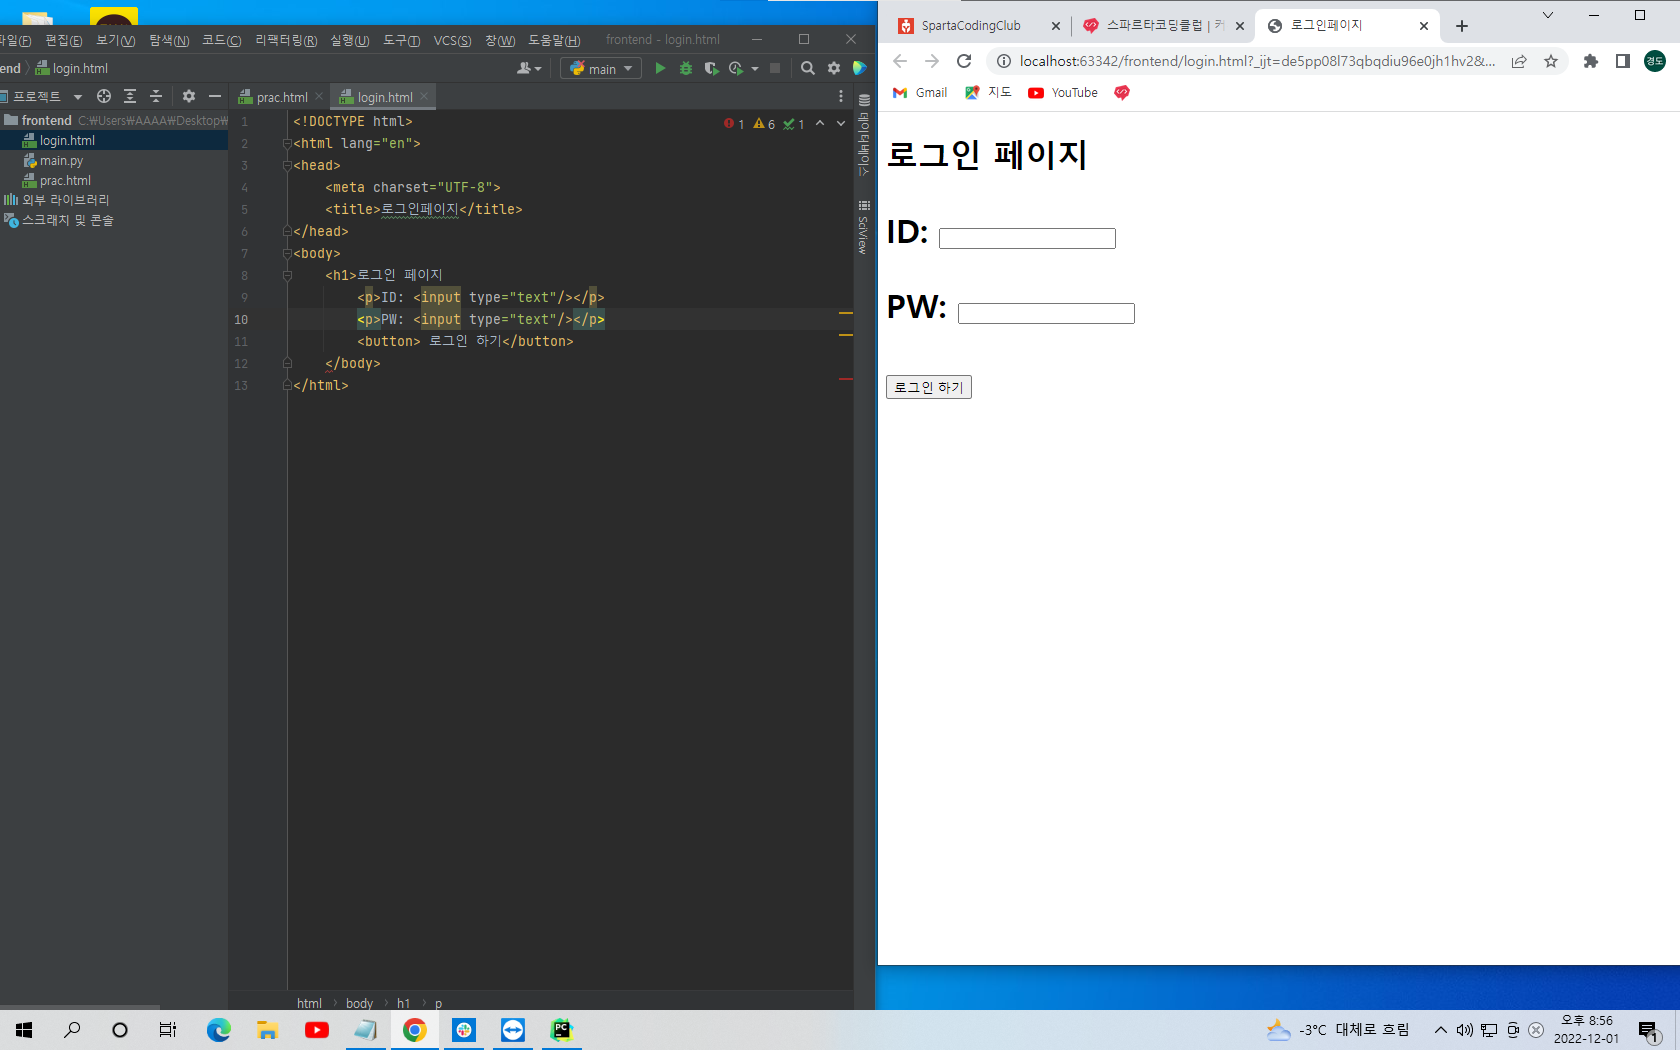Select opened file with the crosshair locate icon
The width and height of the screenshot is (1680, 1050).
104,96
